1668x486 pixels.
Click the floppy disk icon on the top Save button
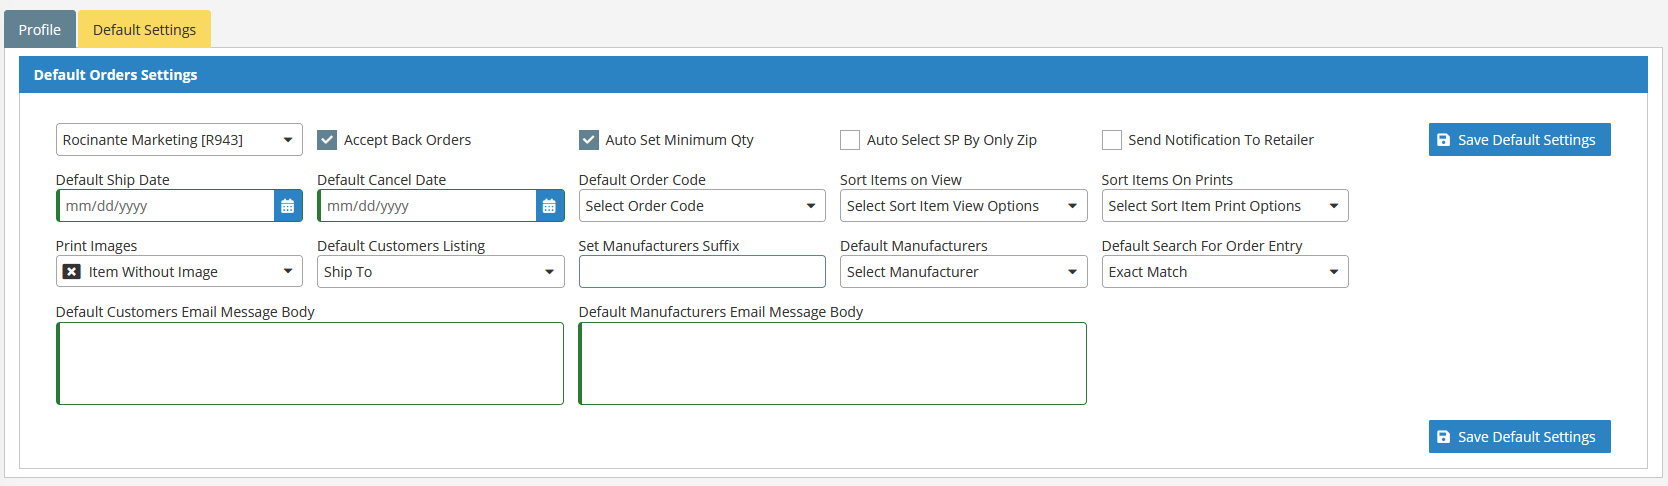click(1443, 140)
